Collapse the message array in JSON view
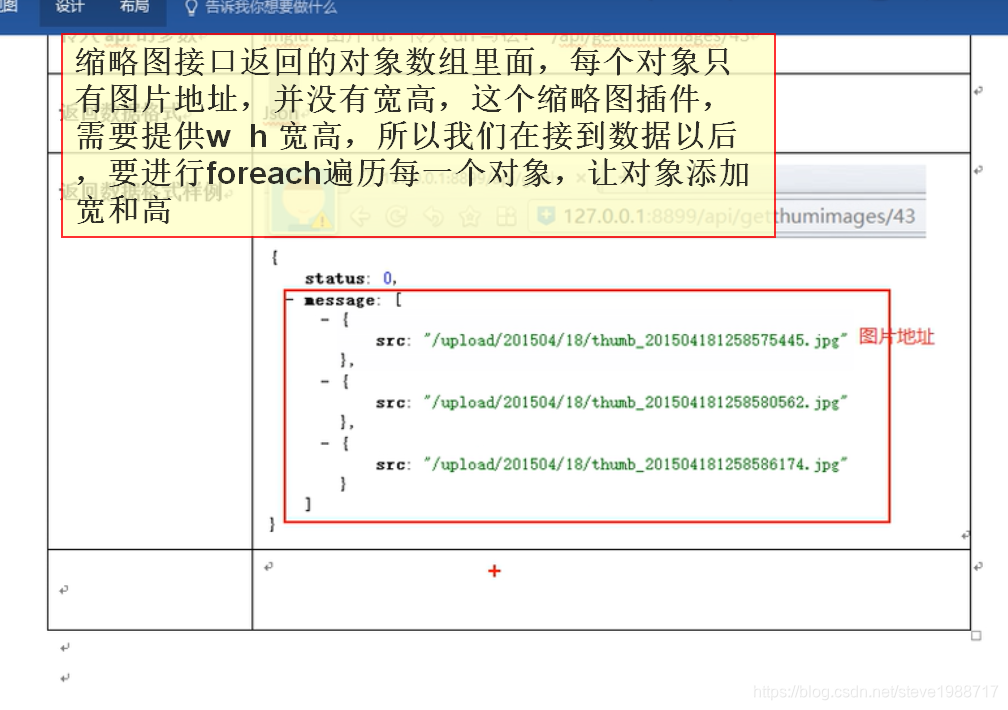 point(291,300)
